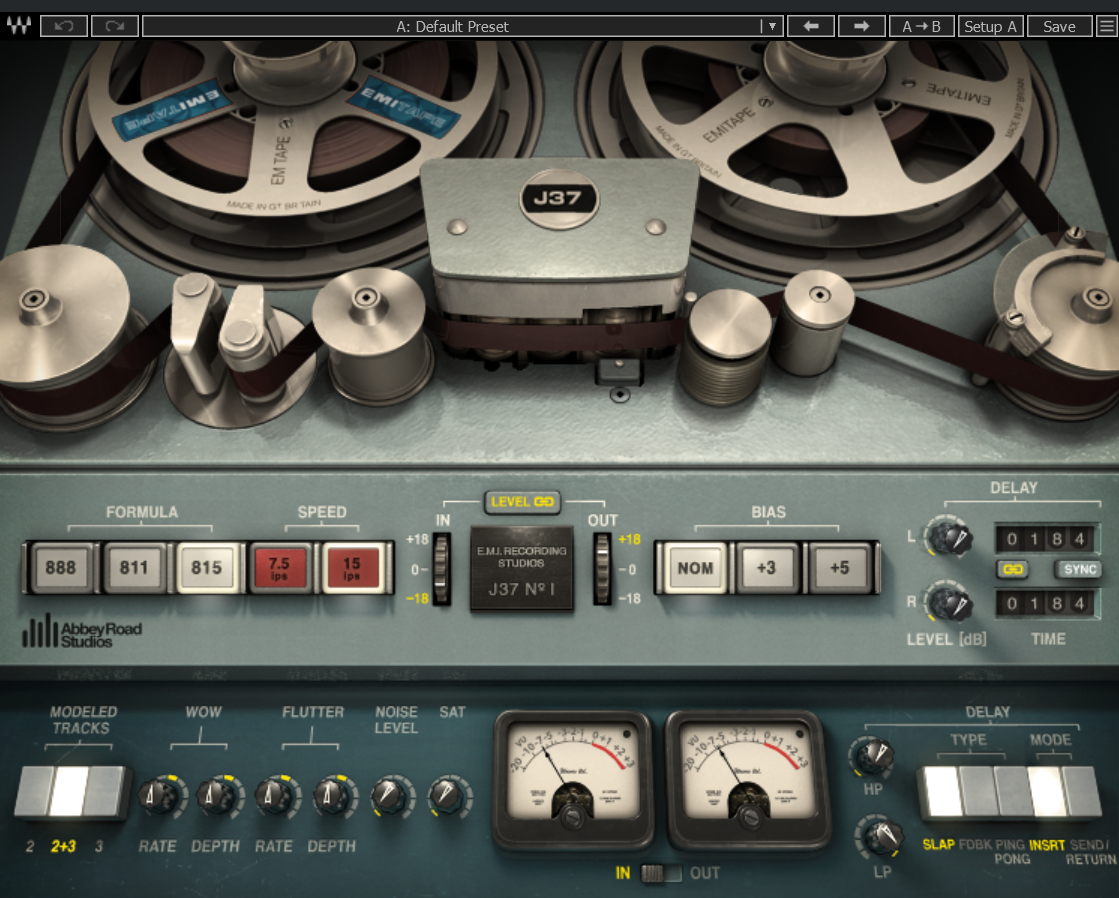Image resolution: width=1119 pixels, height=898 pixels.
Task: Select PING PONG delay type
Action: click(x=1011, y=792)
